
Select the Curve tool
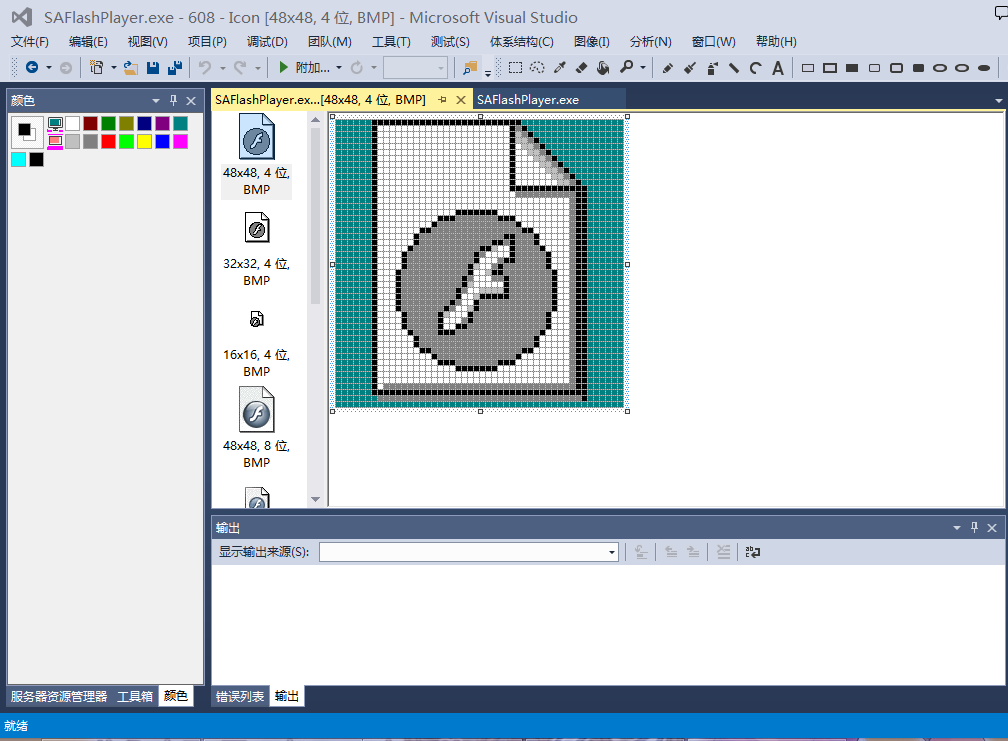coord(756,67)
